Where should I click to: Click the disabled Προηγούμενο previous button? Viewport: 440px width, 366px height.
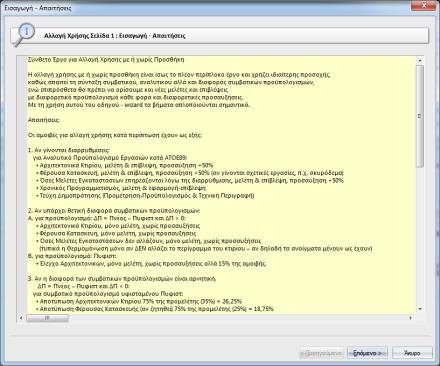tap(322, 353)
